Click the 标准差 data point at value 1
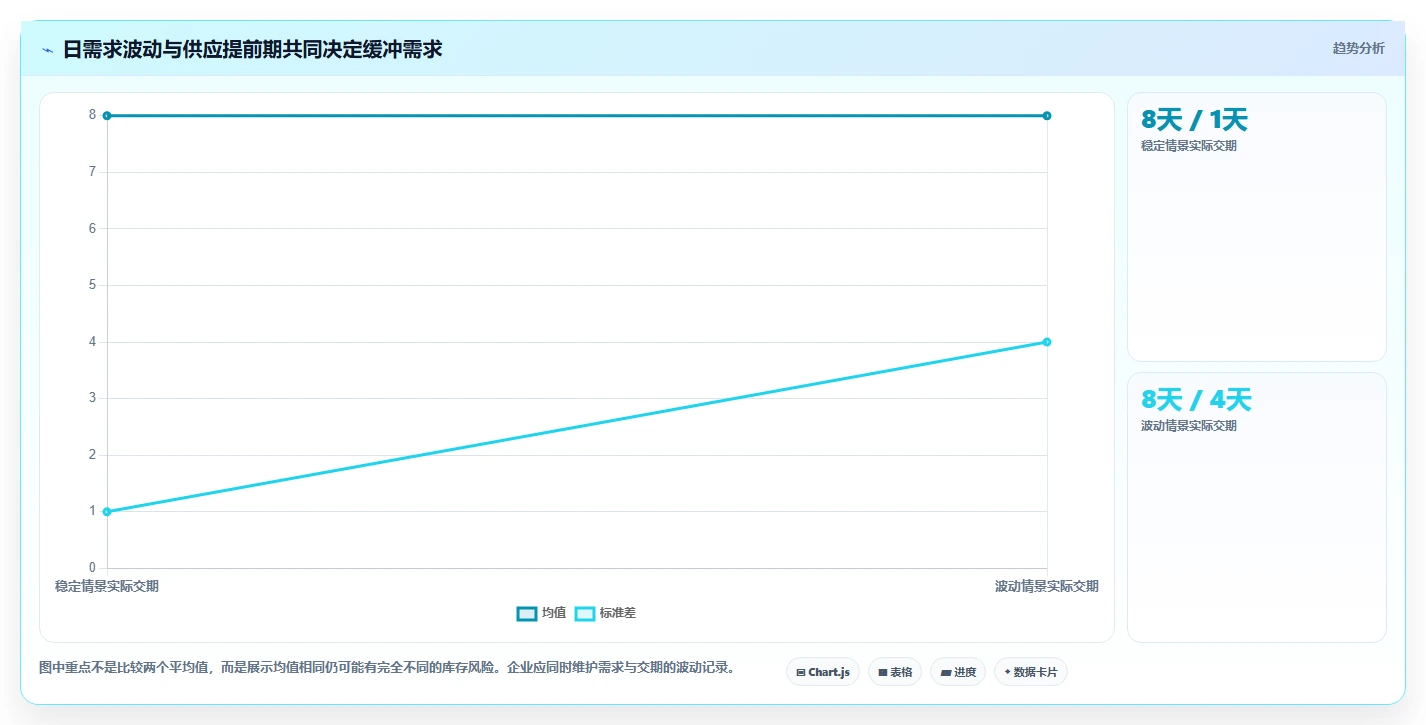Image resolution: width=1426 pixels, height=725 pixels. (107, 512)
